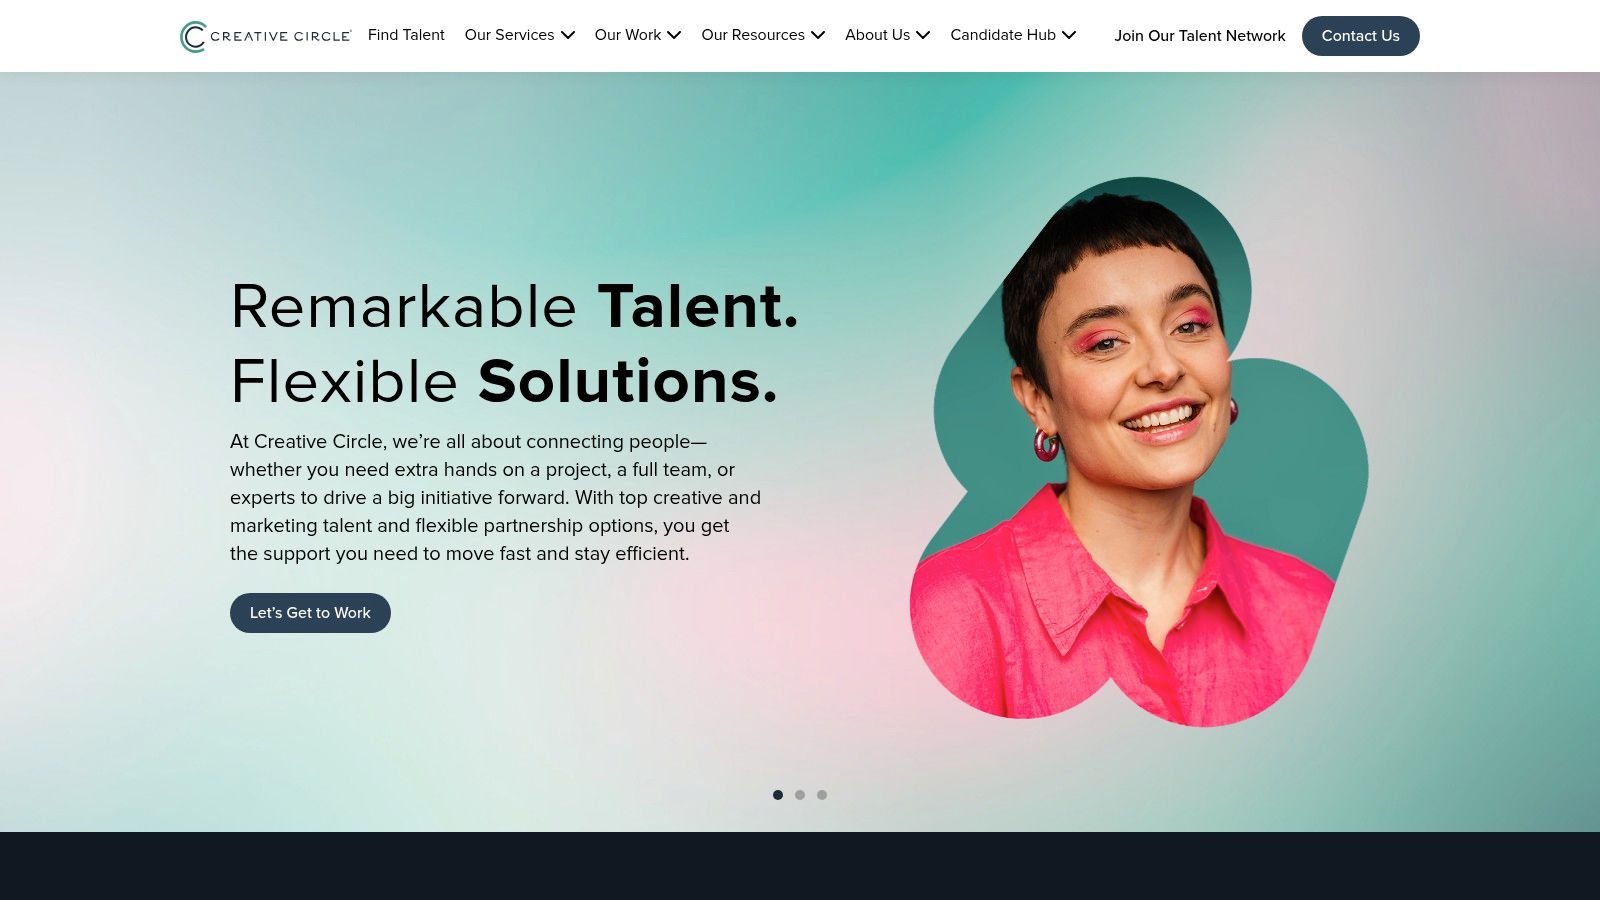Click the Remarkable Talent headline text
1600x900 pixels.
click(514, 306)
